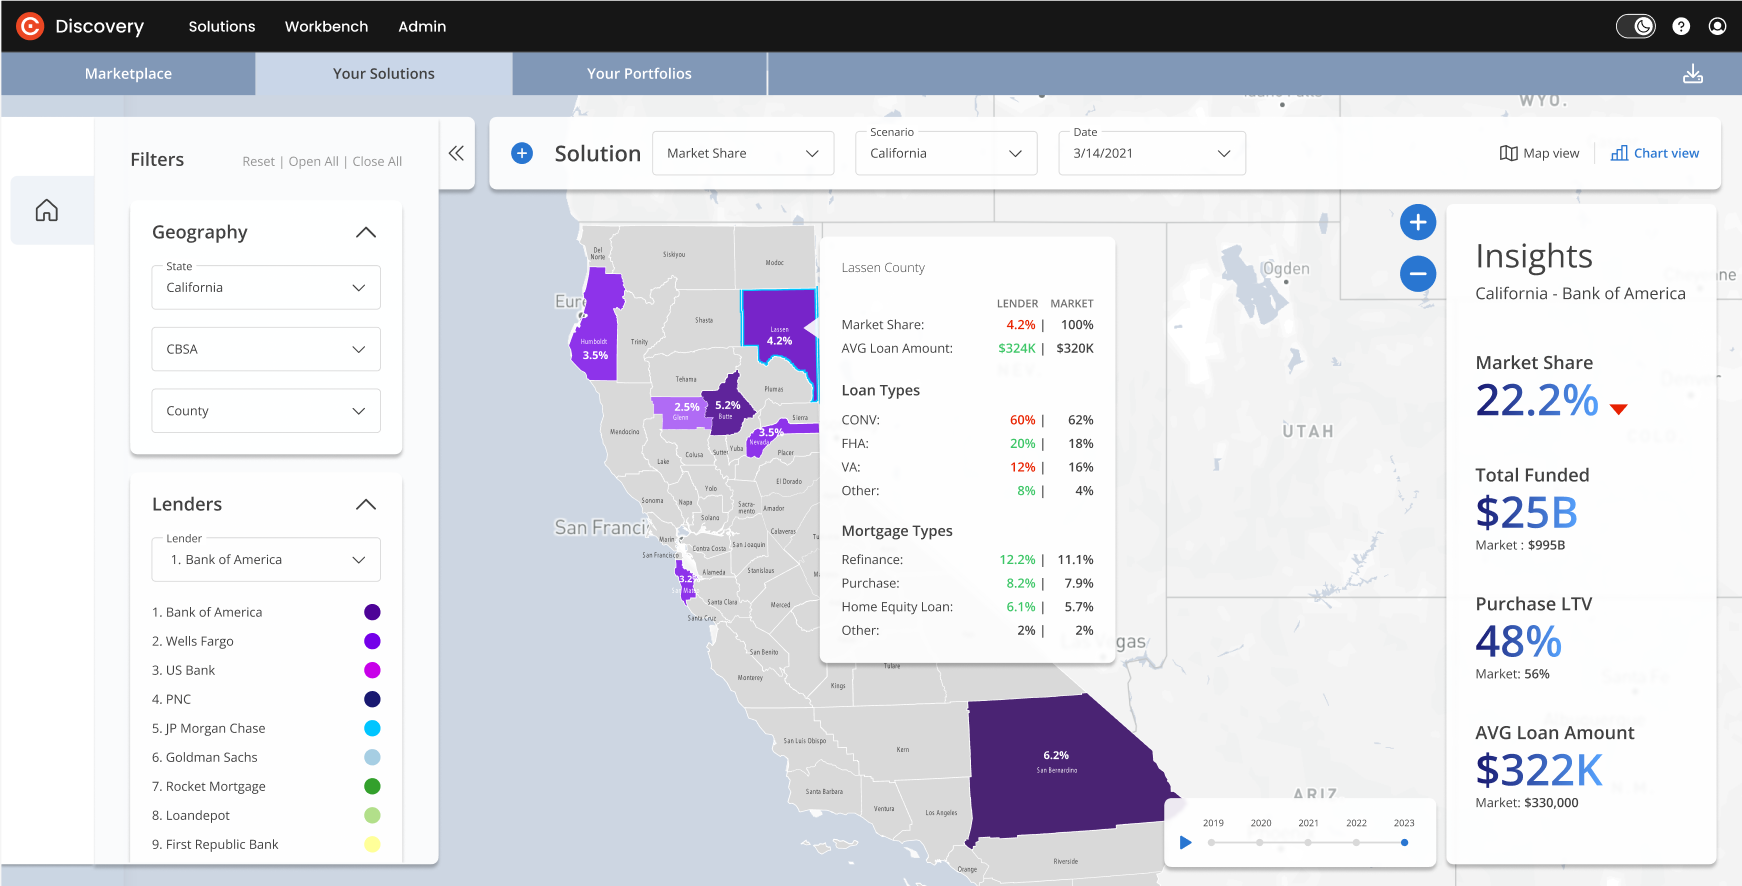Jump to 2022 on the timeline
Screen dimensions: 1742x886
[1356, 842]
